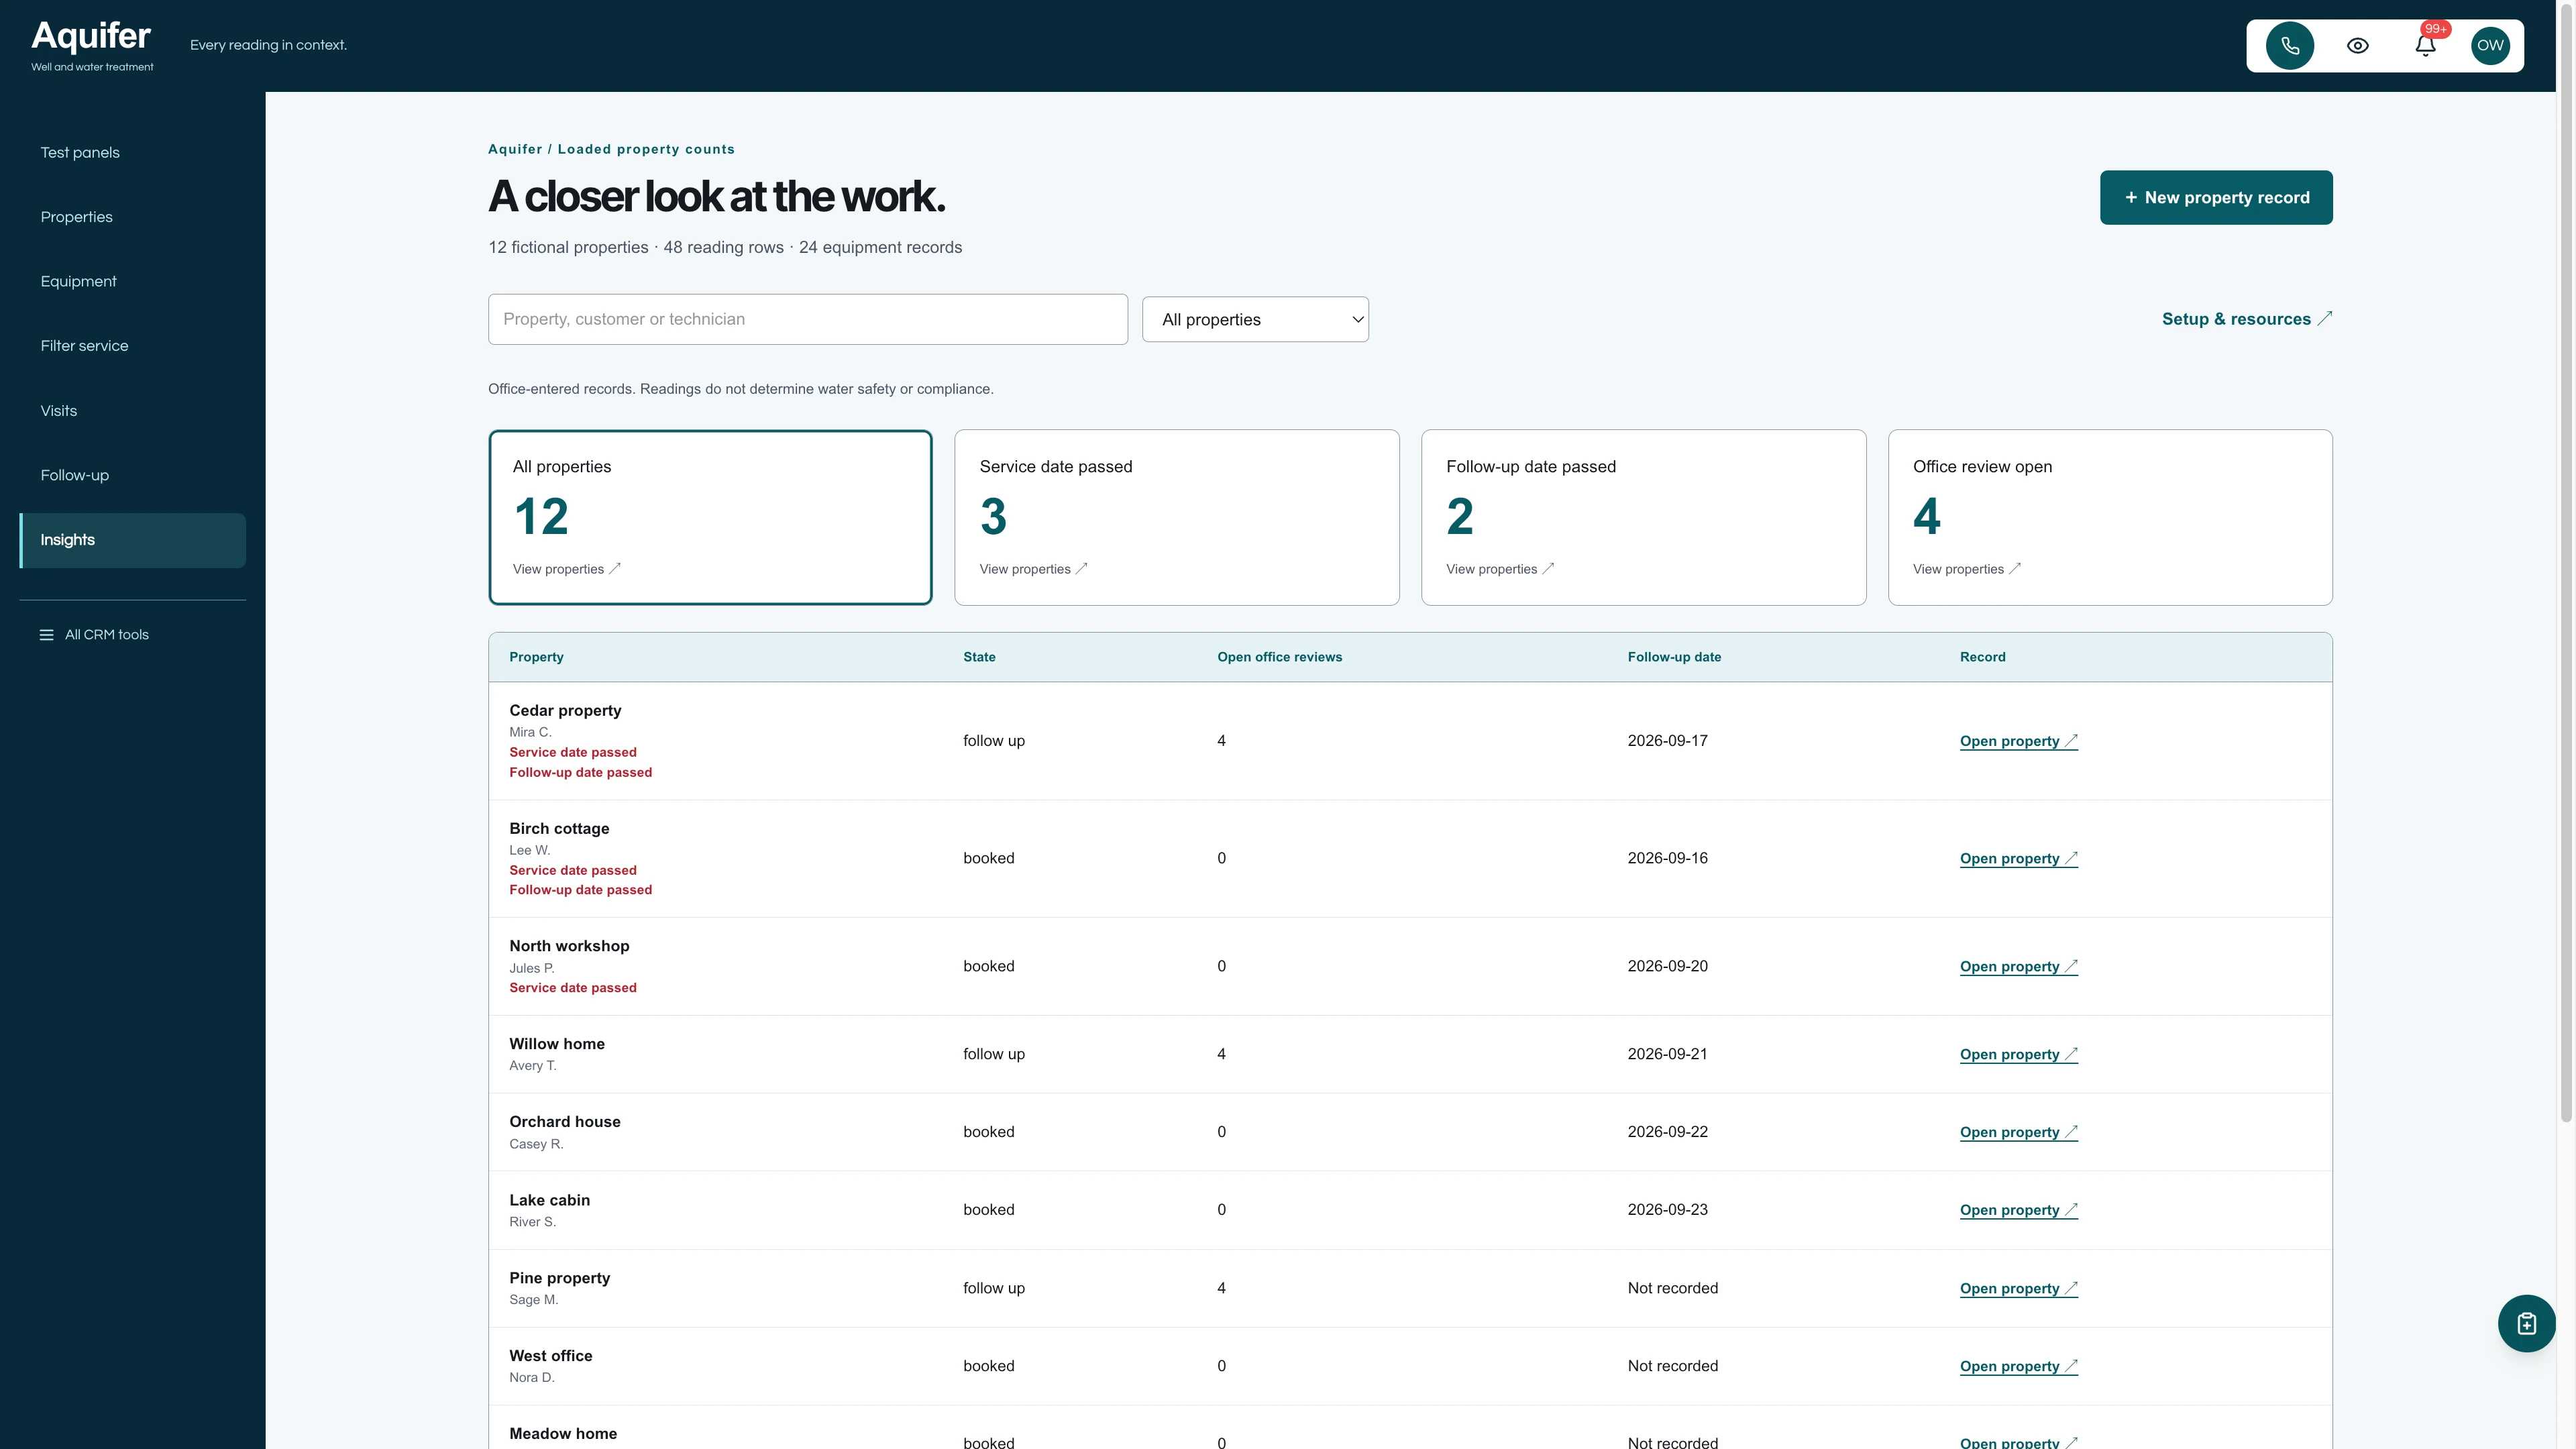Toggle the eye visibility icon in header
Screen dimensions: 2576x1449
click(2357, 45)
